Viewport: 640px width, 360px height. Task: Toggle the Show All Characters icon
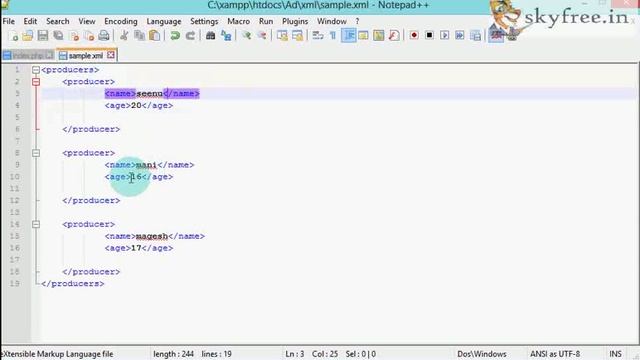click(333, 36)
